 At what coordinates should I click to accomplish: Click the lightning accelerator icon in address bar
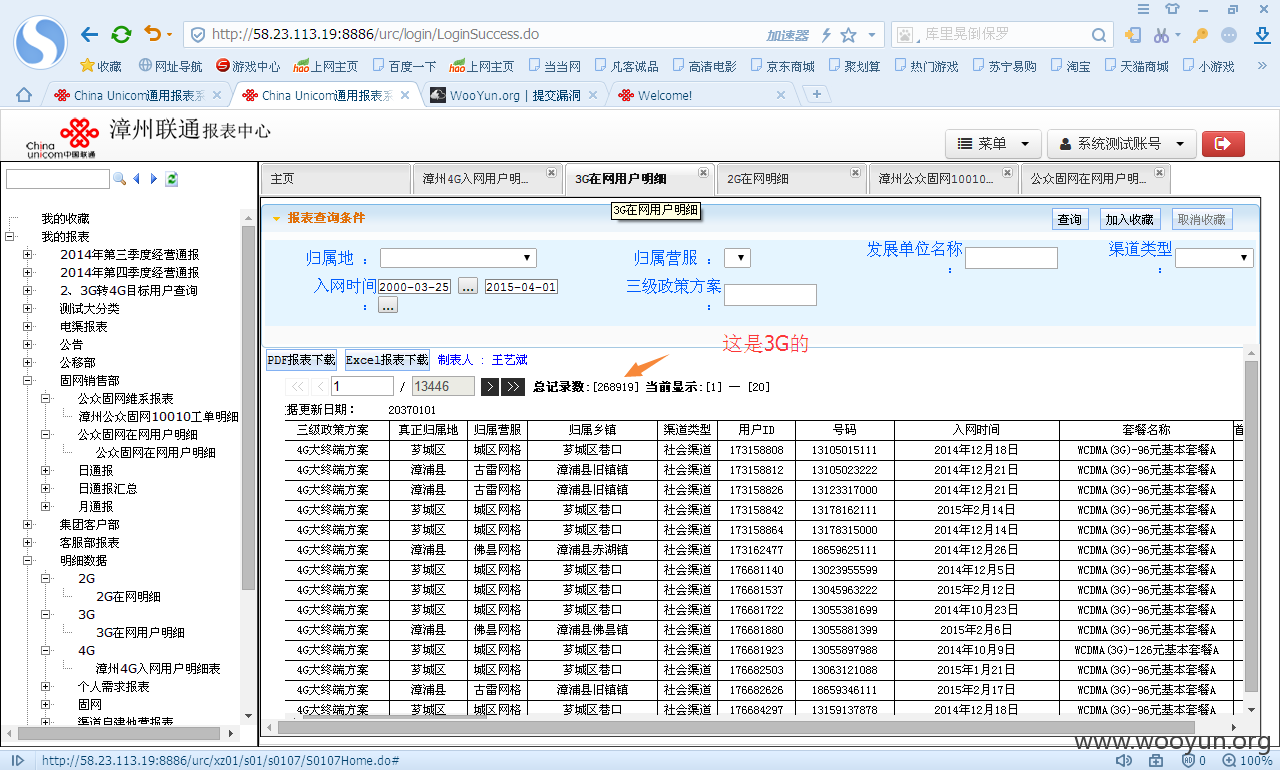point(826,35)
